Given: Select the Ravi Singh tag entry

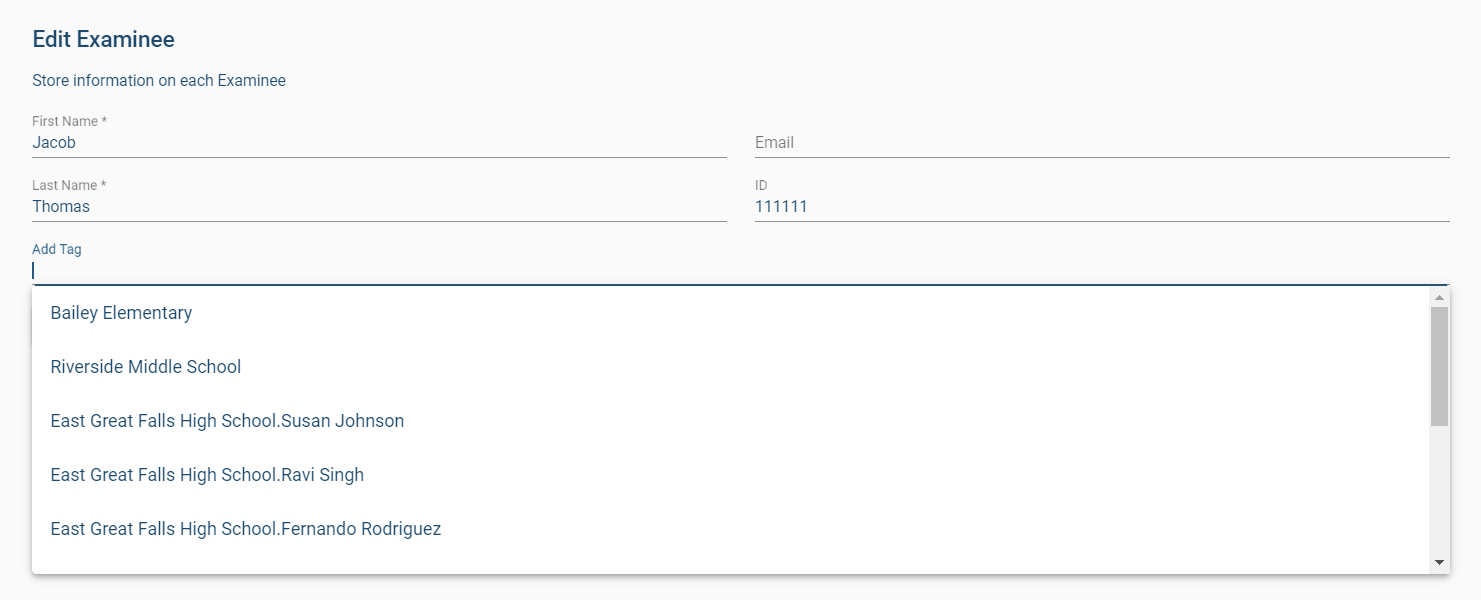Looking at the screenshot, I should click(207, 475).
